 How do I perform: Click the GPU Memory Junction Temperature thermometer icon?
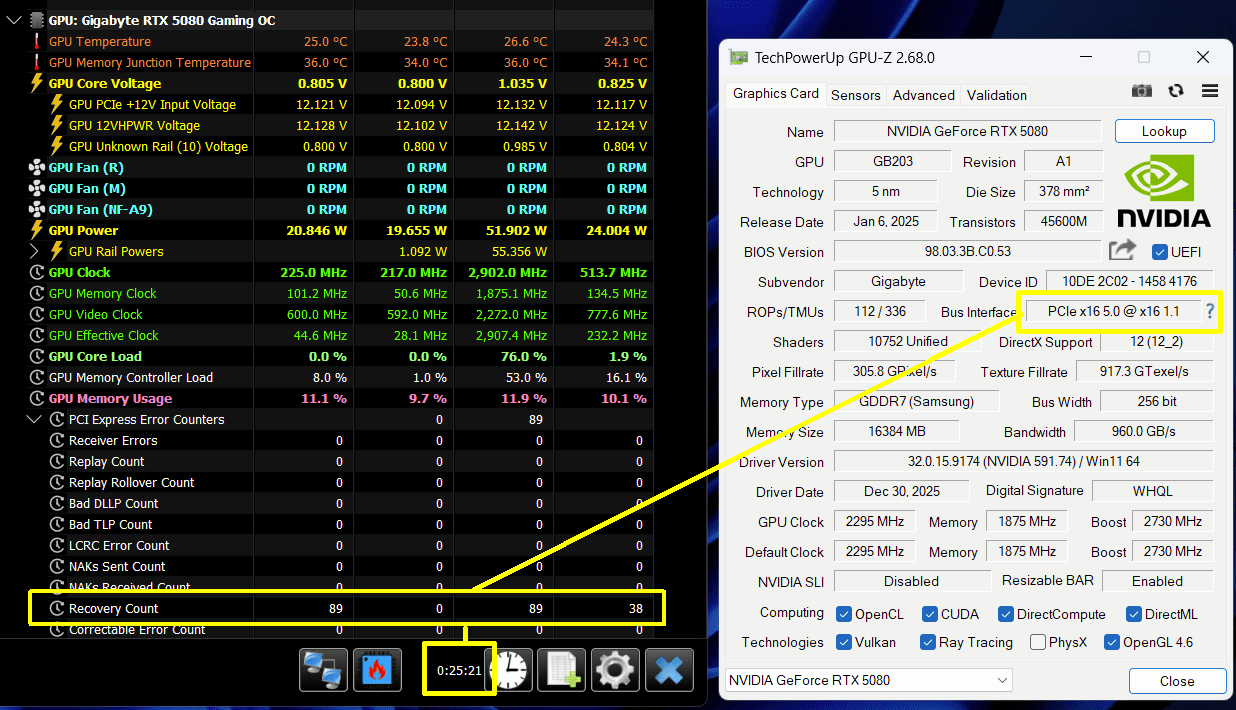[x=37, y=62]
